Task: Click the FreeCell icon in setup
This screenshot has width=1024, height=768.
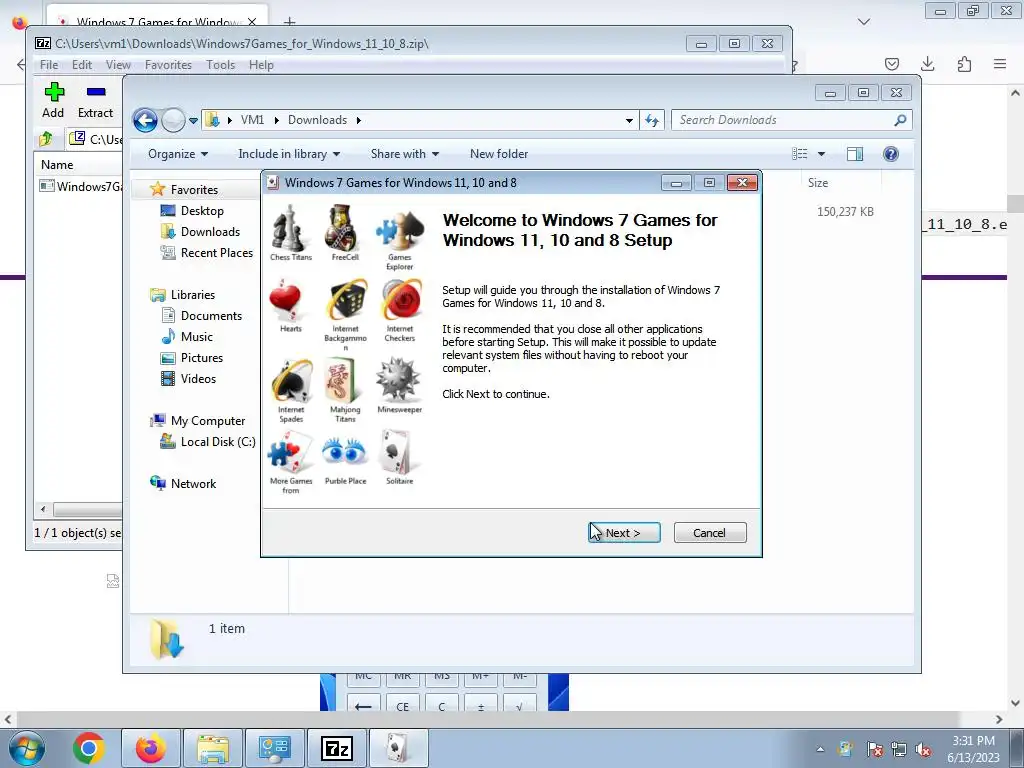Action: tap(342, 228)
